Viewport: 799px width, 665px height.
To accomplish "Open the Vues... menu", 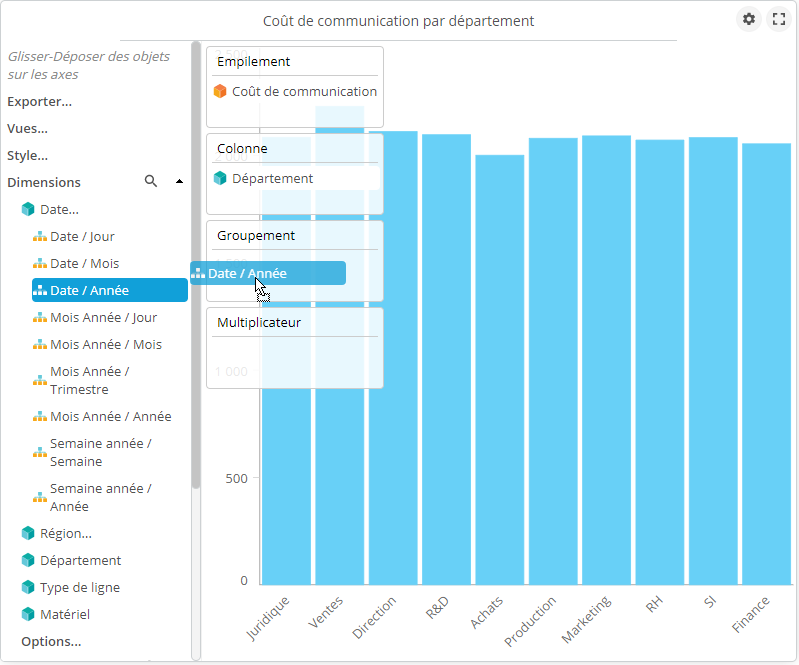I will tap(27, 128).
